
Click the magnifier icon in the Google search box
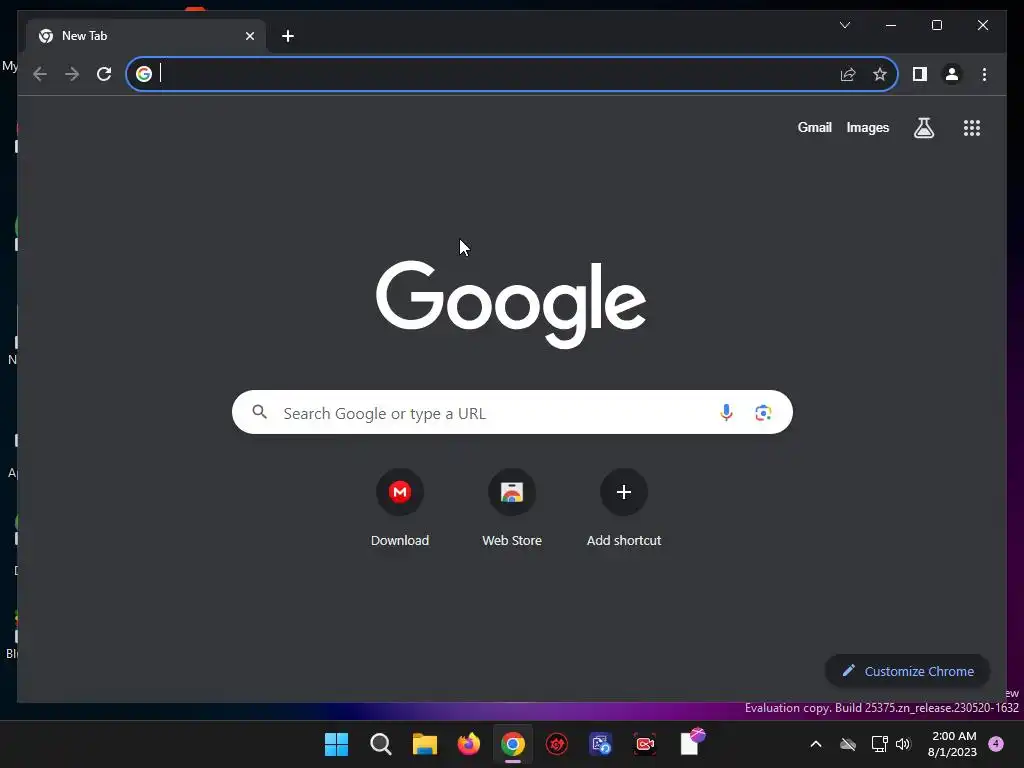(260, 412)
